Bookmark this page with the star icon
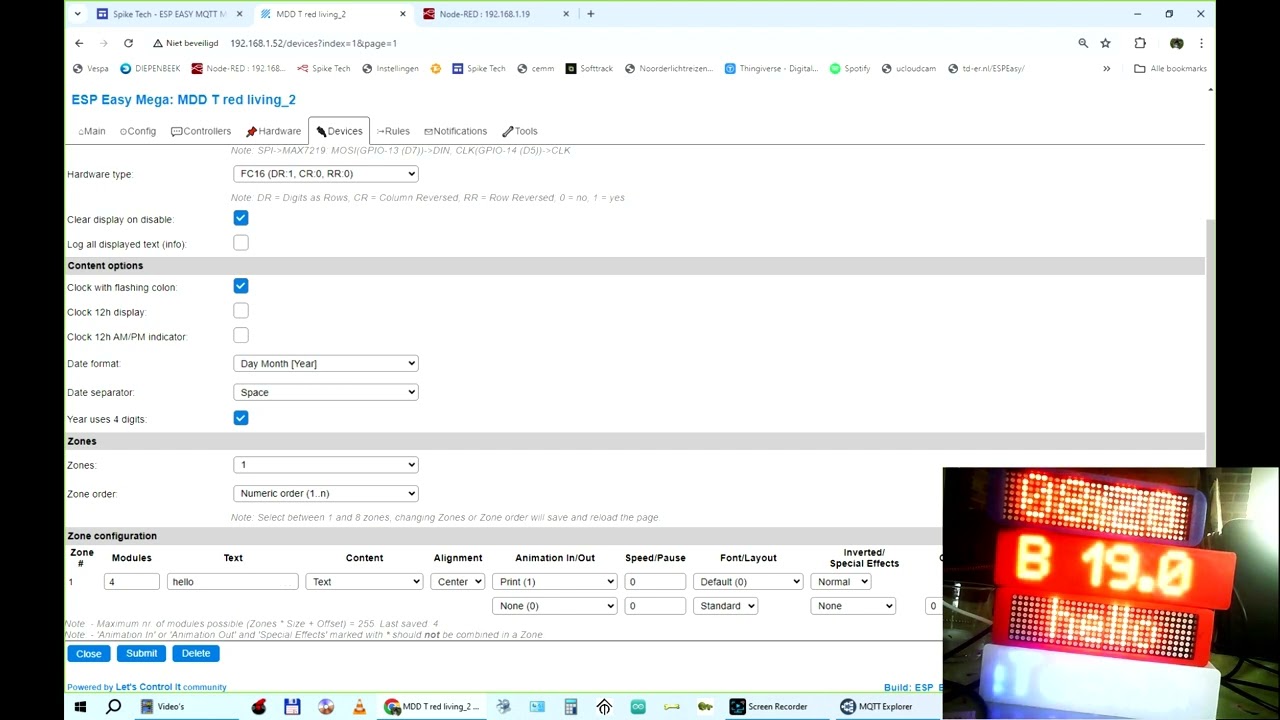Viewport: 1280px width, 720px height. point(1105,43)
